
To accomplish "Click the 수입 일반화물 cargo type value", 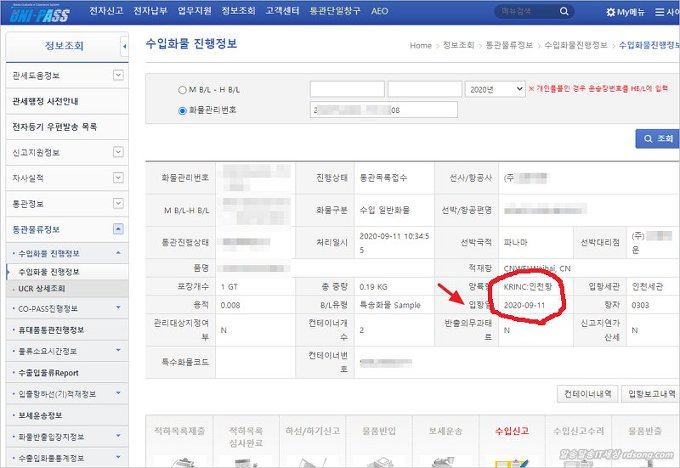I will point(385,210).
